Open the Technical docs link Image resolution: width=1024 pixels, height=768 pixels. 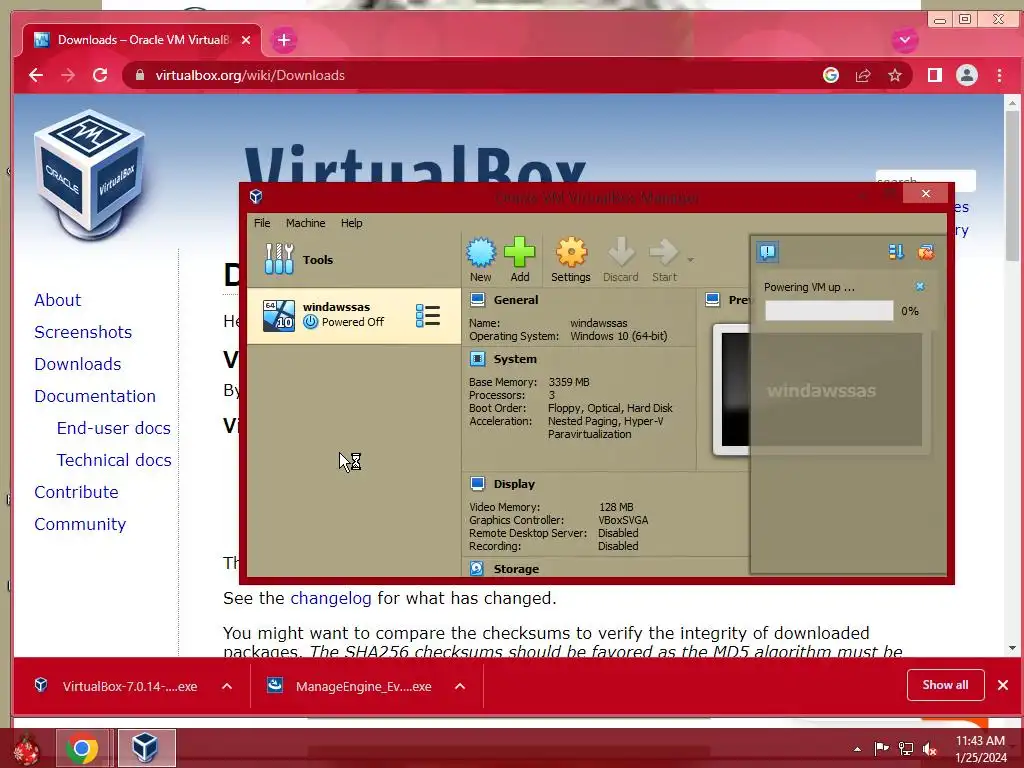coord(114,460)
